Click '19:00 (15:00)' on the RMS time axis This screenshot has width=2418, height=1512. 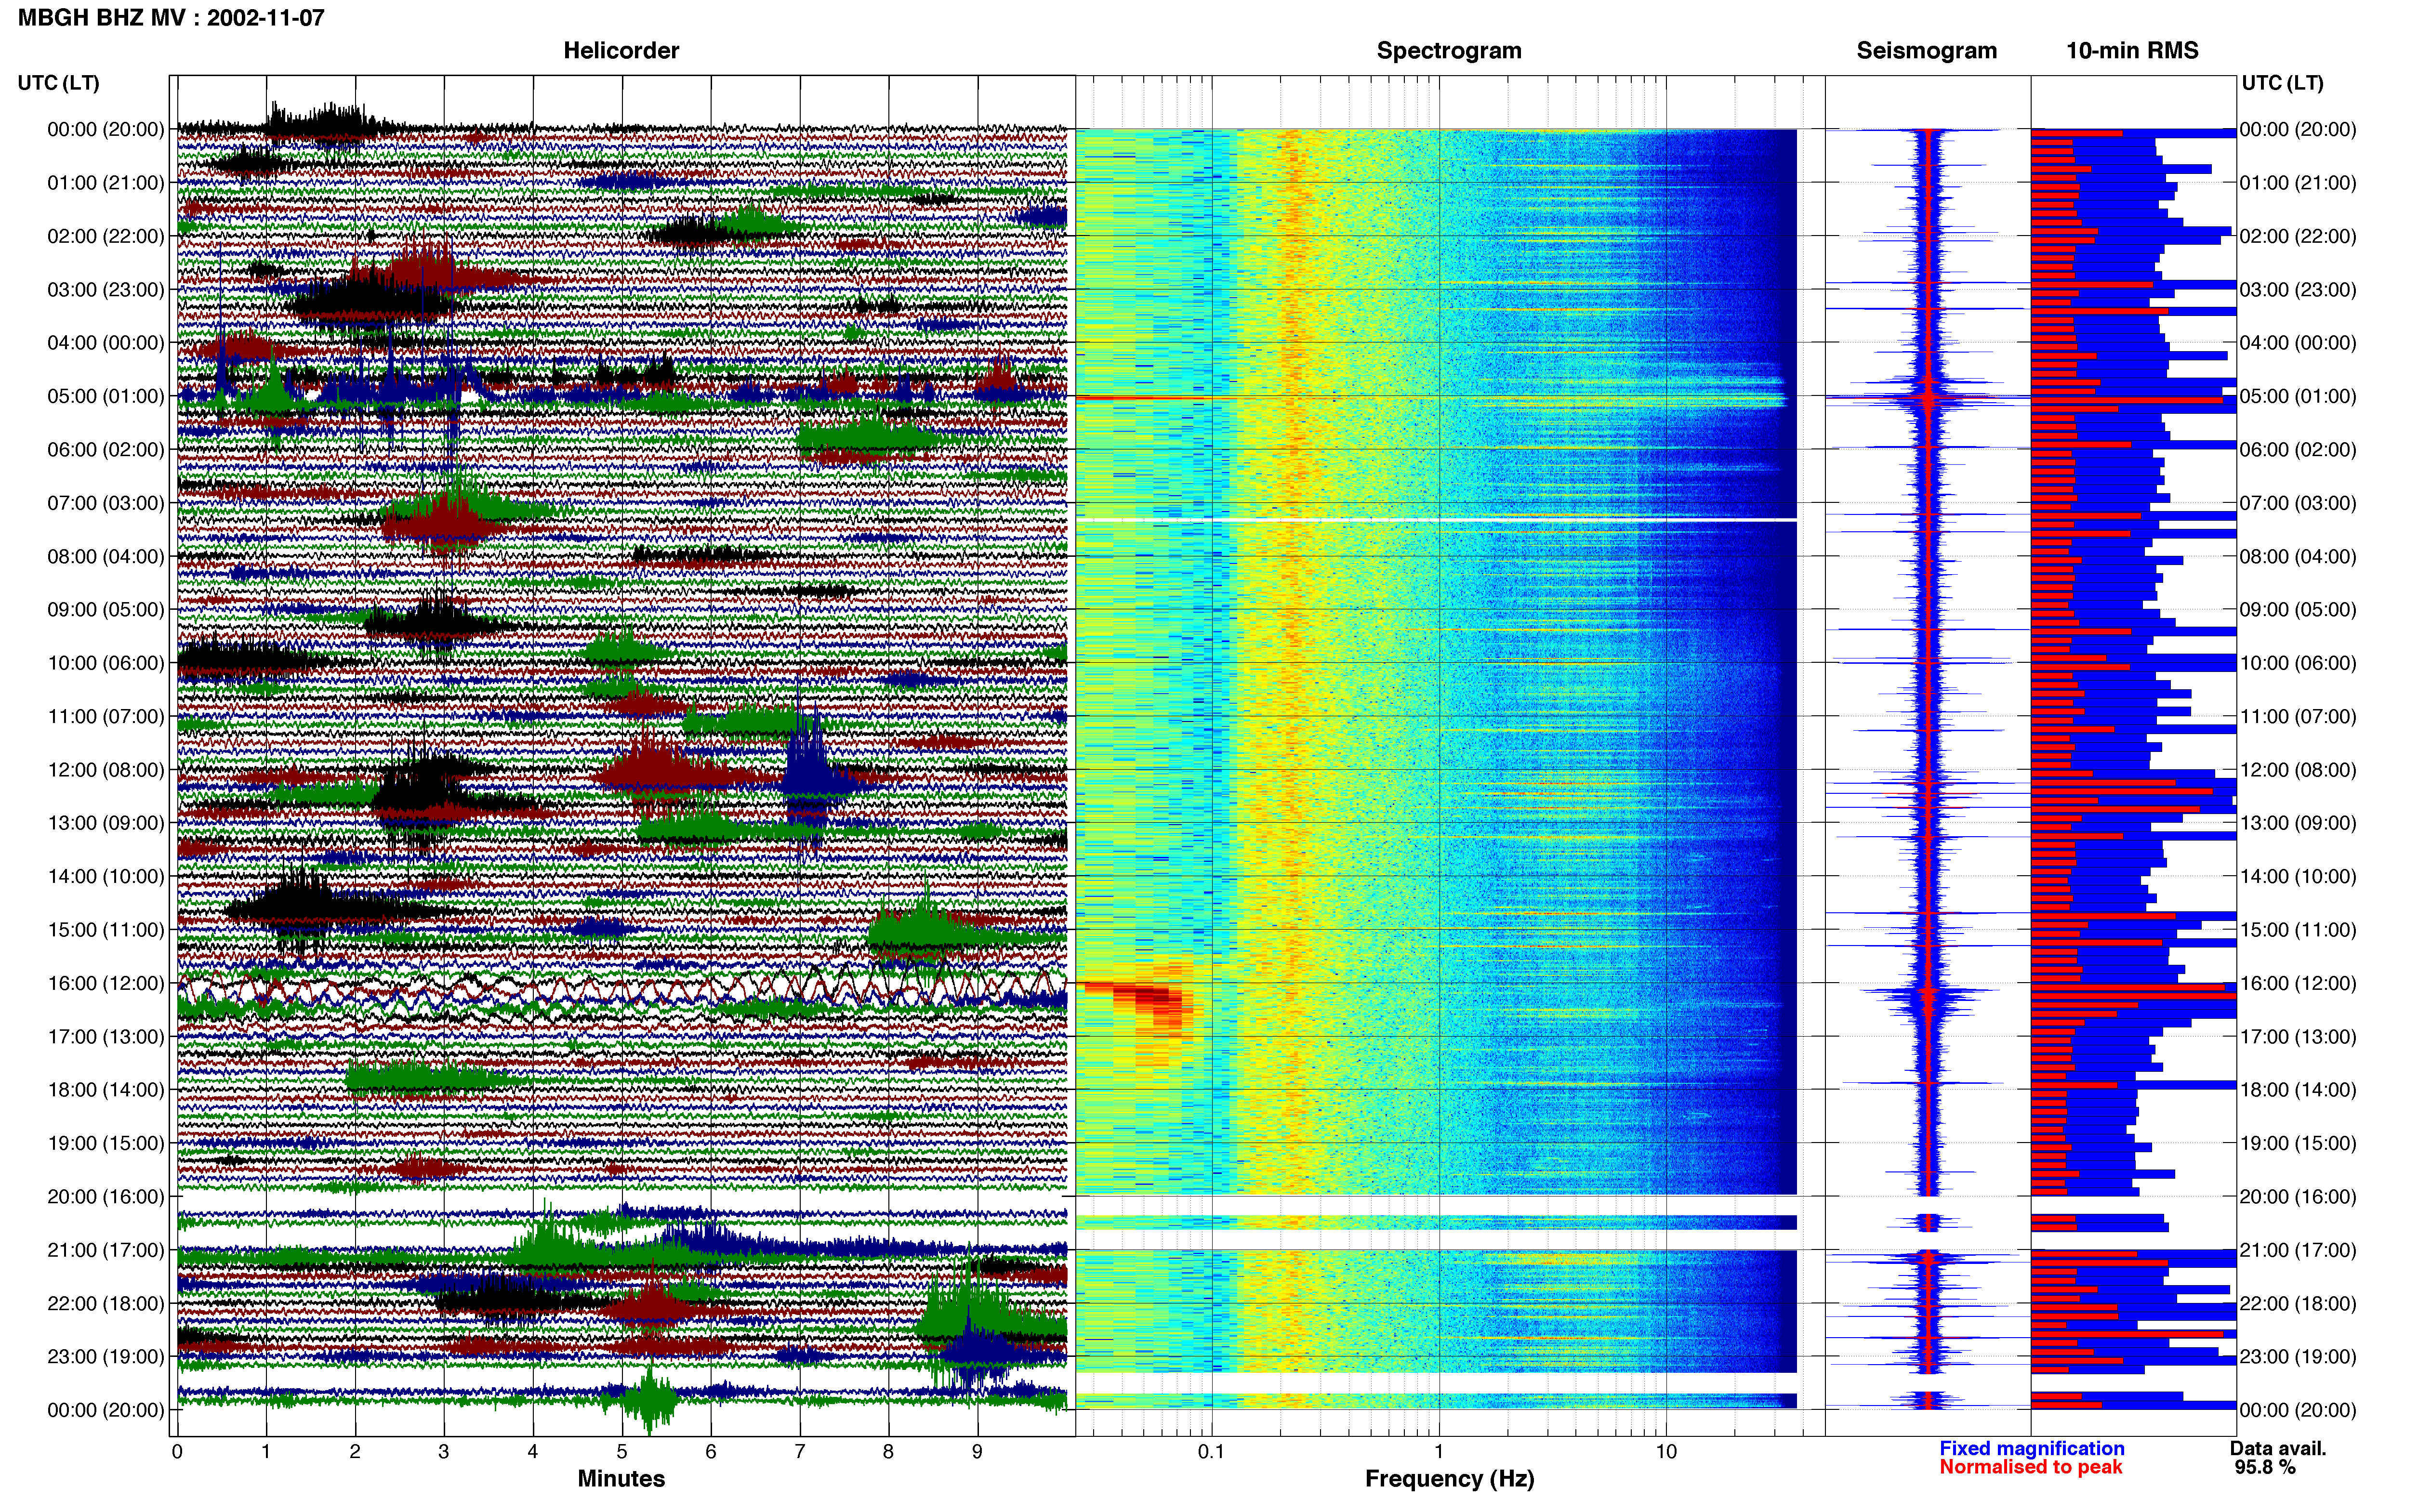(2298, 1143)
